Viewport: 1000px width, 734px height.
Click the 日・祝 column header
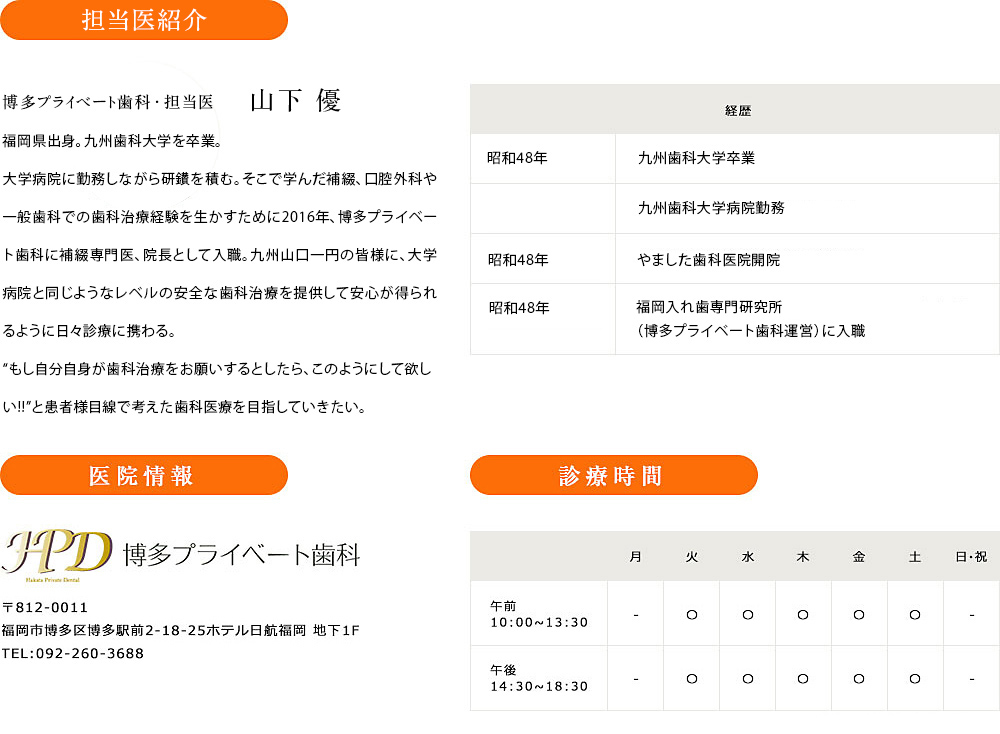[971, 557]
